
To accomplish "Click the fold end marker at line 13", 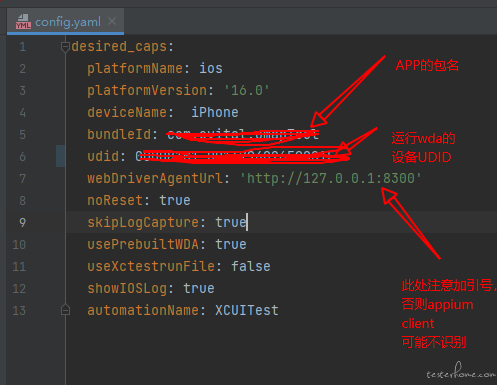I will coord(65,310).
